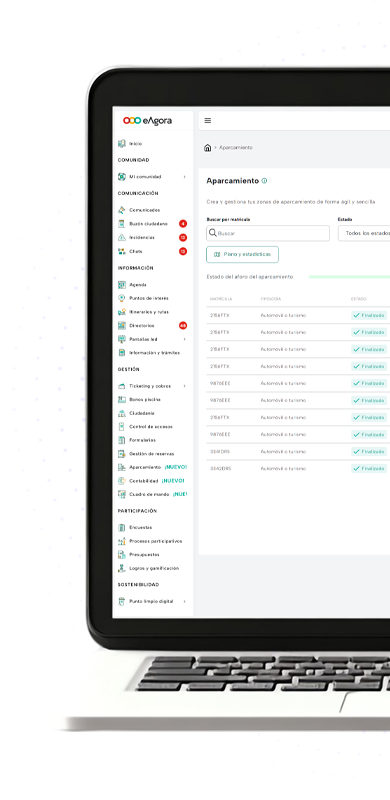Click the Logros y gamificación icon
This screenshot has width=390, height=800.
(x=121, y=568)
